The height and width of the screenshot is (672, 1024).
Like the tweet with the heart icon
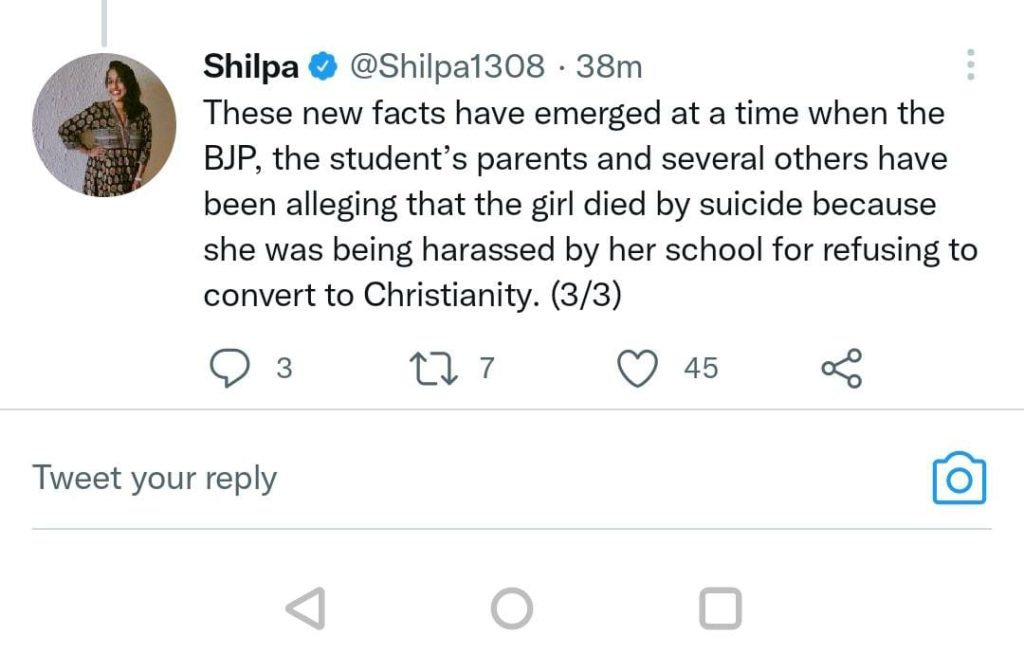click(x=637, y=369)
